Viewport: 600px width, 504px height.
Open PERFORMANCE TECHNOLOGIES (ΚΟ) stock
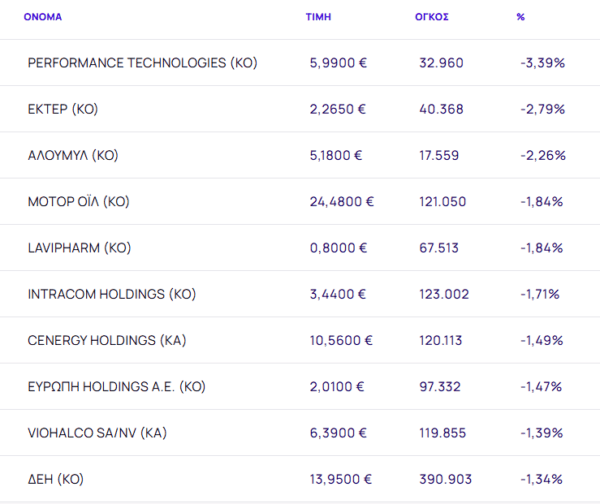point(142,63)
